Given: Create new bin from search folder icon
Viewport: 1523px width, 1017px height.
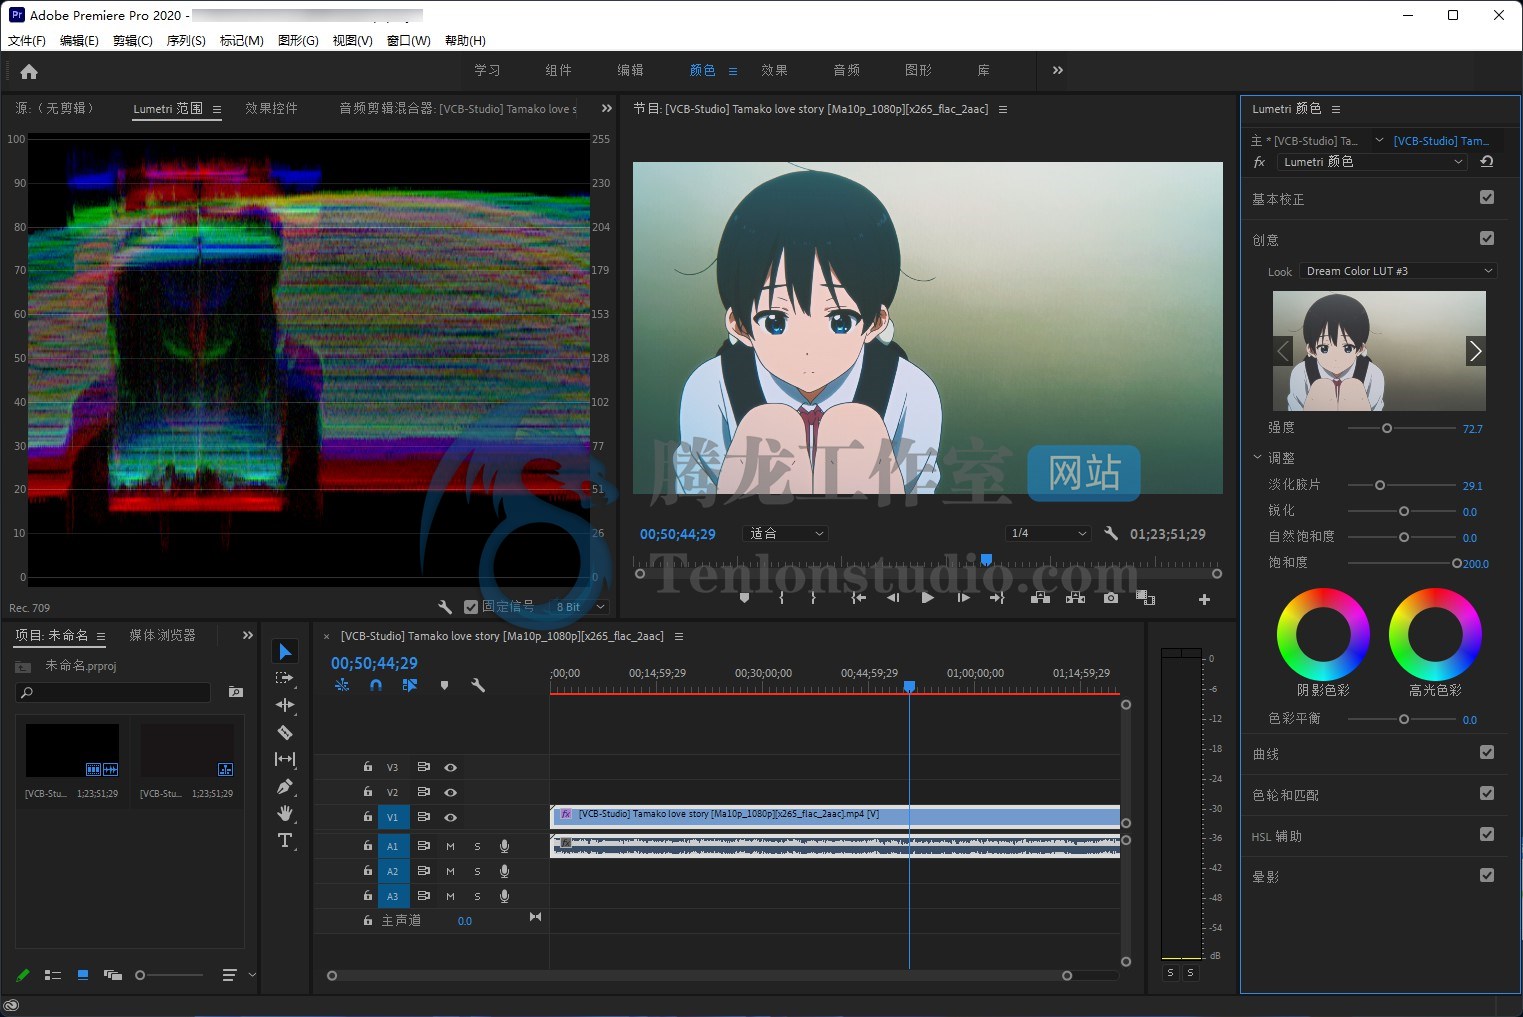Looking at the screenshot, I should click(236, 692).
